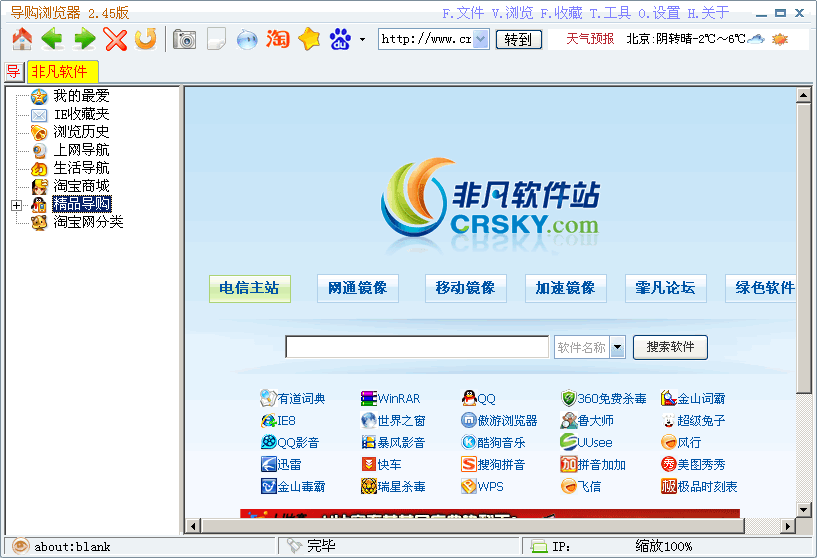
Task: Click the blue round face icon
Action: 247,40
